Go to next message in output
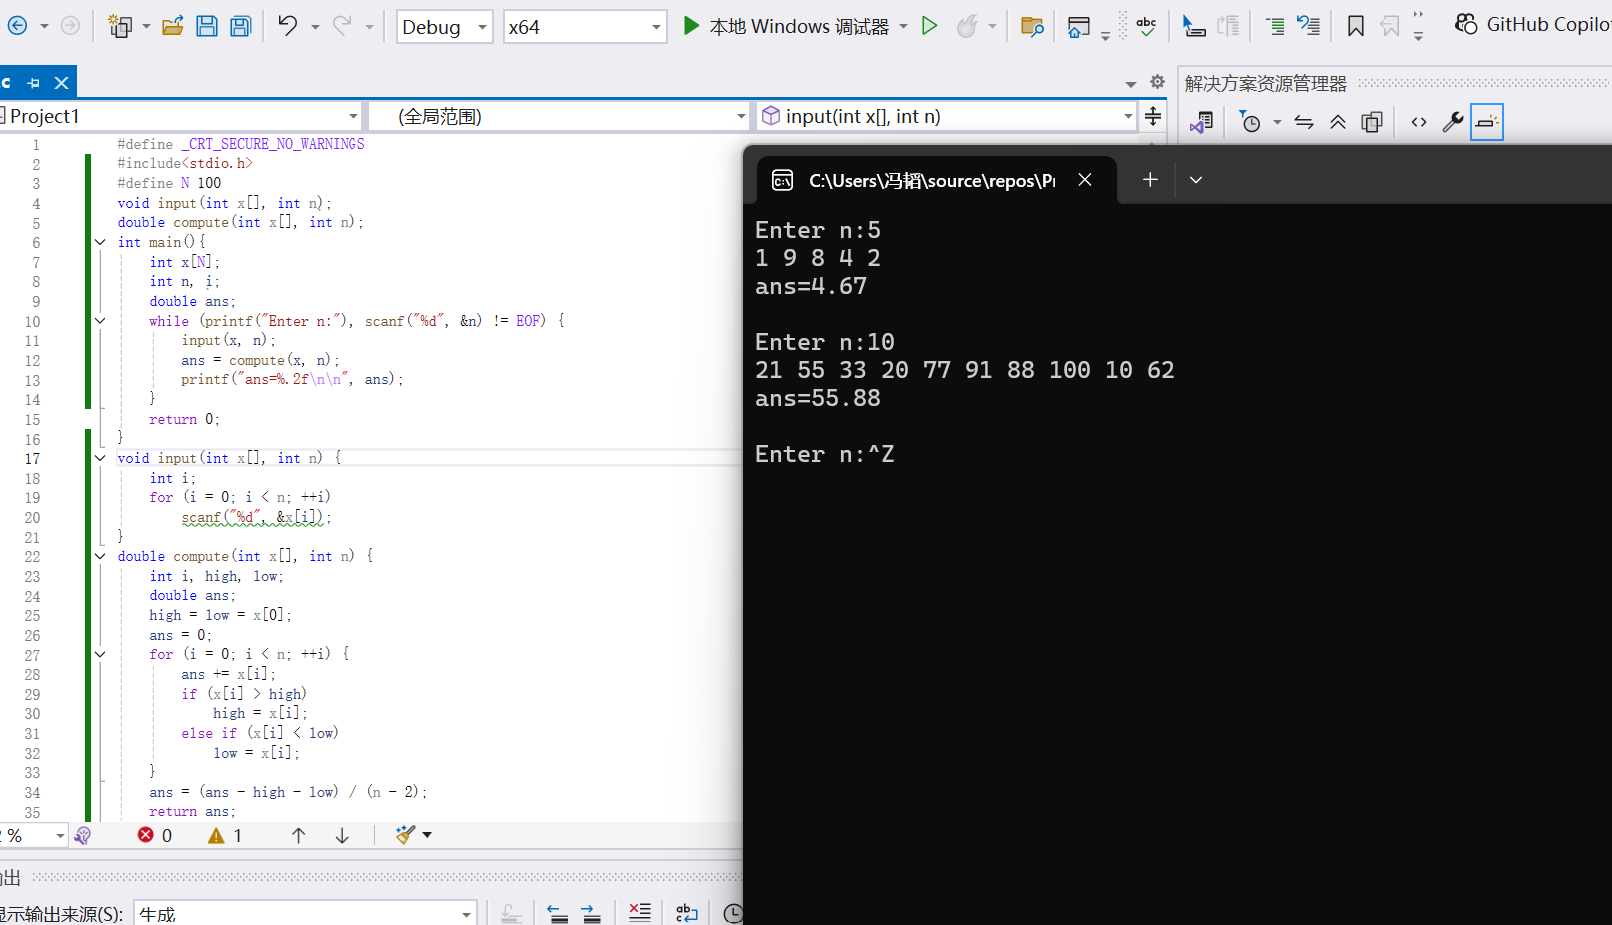1612x925 pixels. click(x=591, y=913)
